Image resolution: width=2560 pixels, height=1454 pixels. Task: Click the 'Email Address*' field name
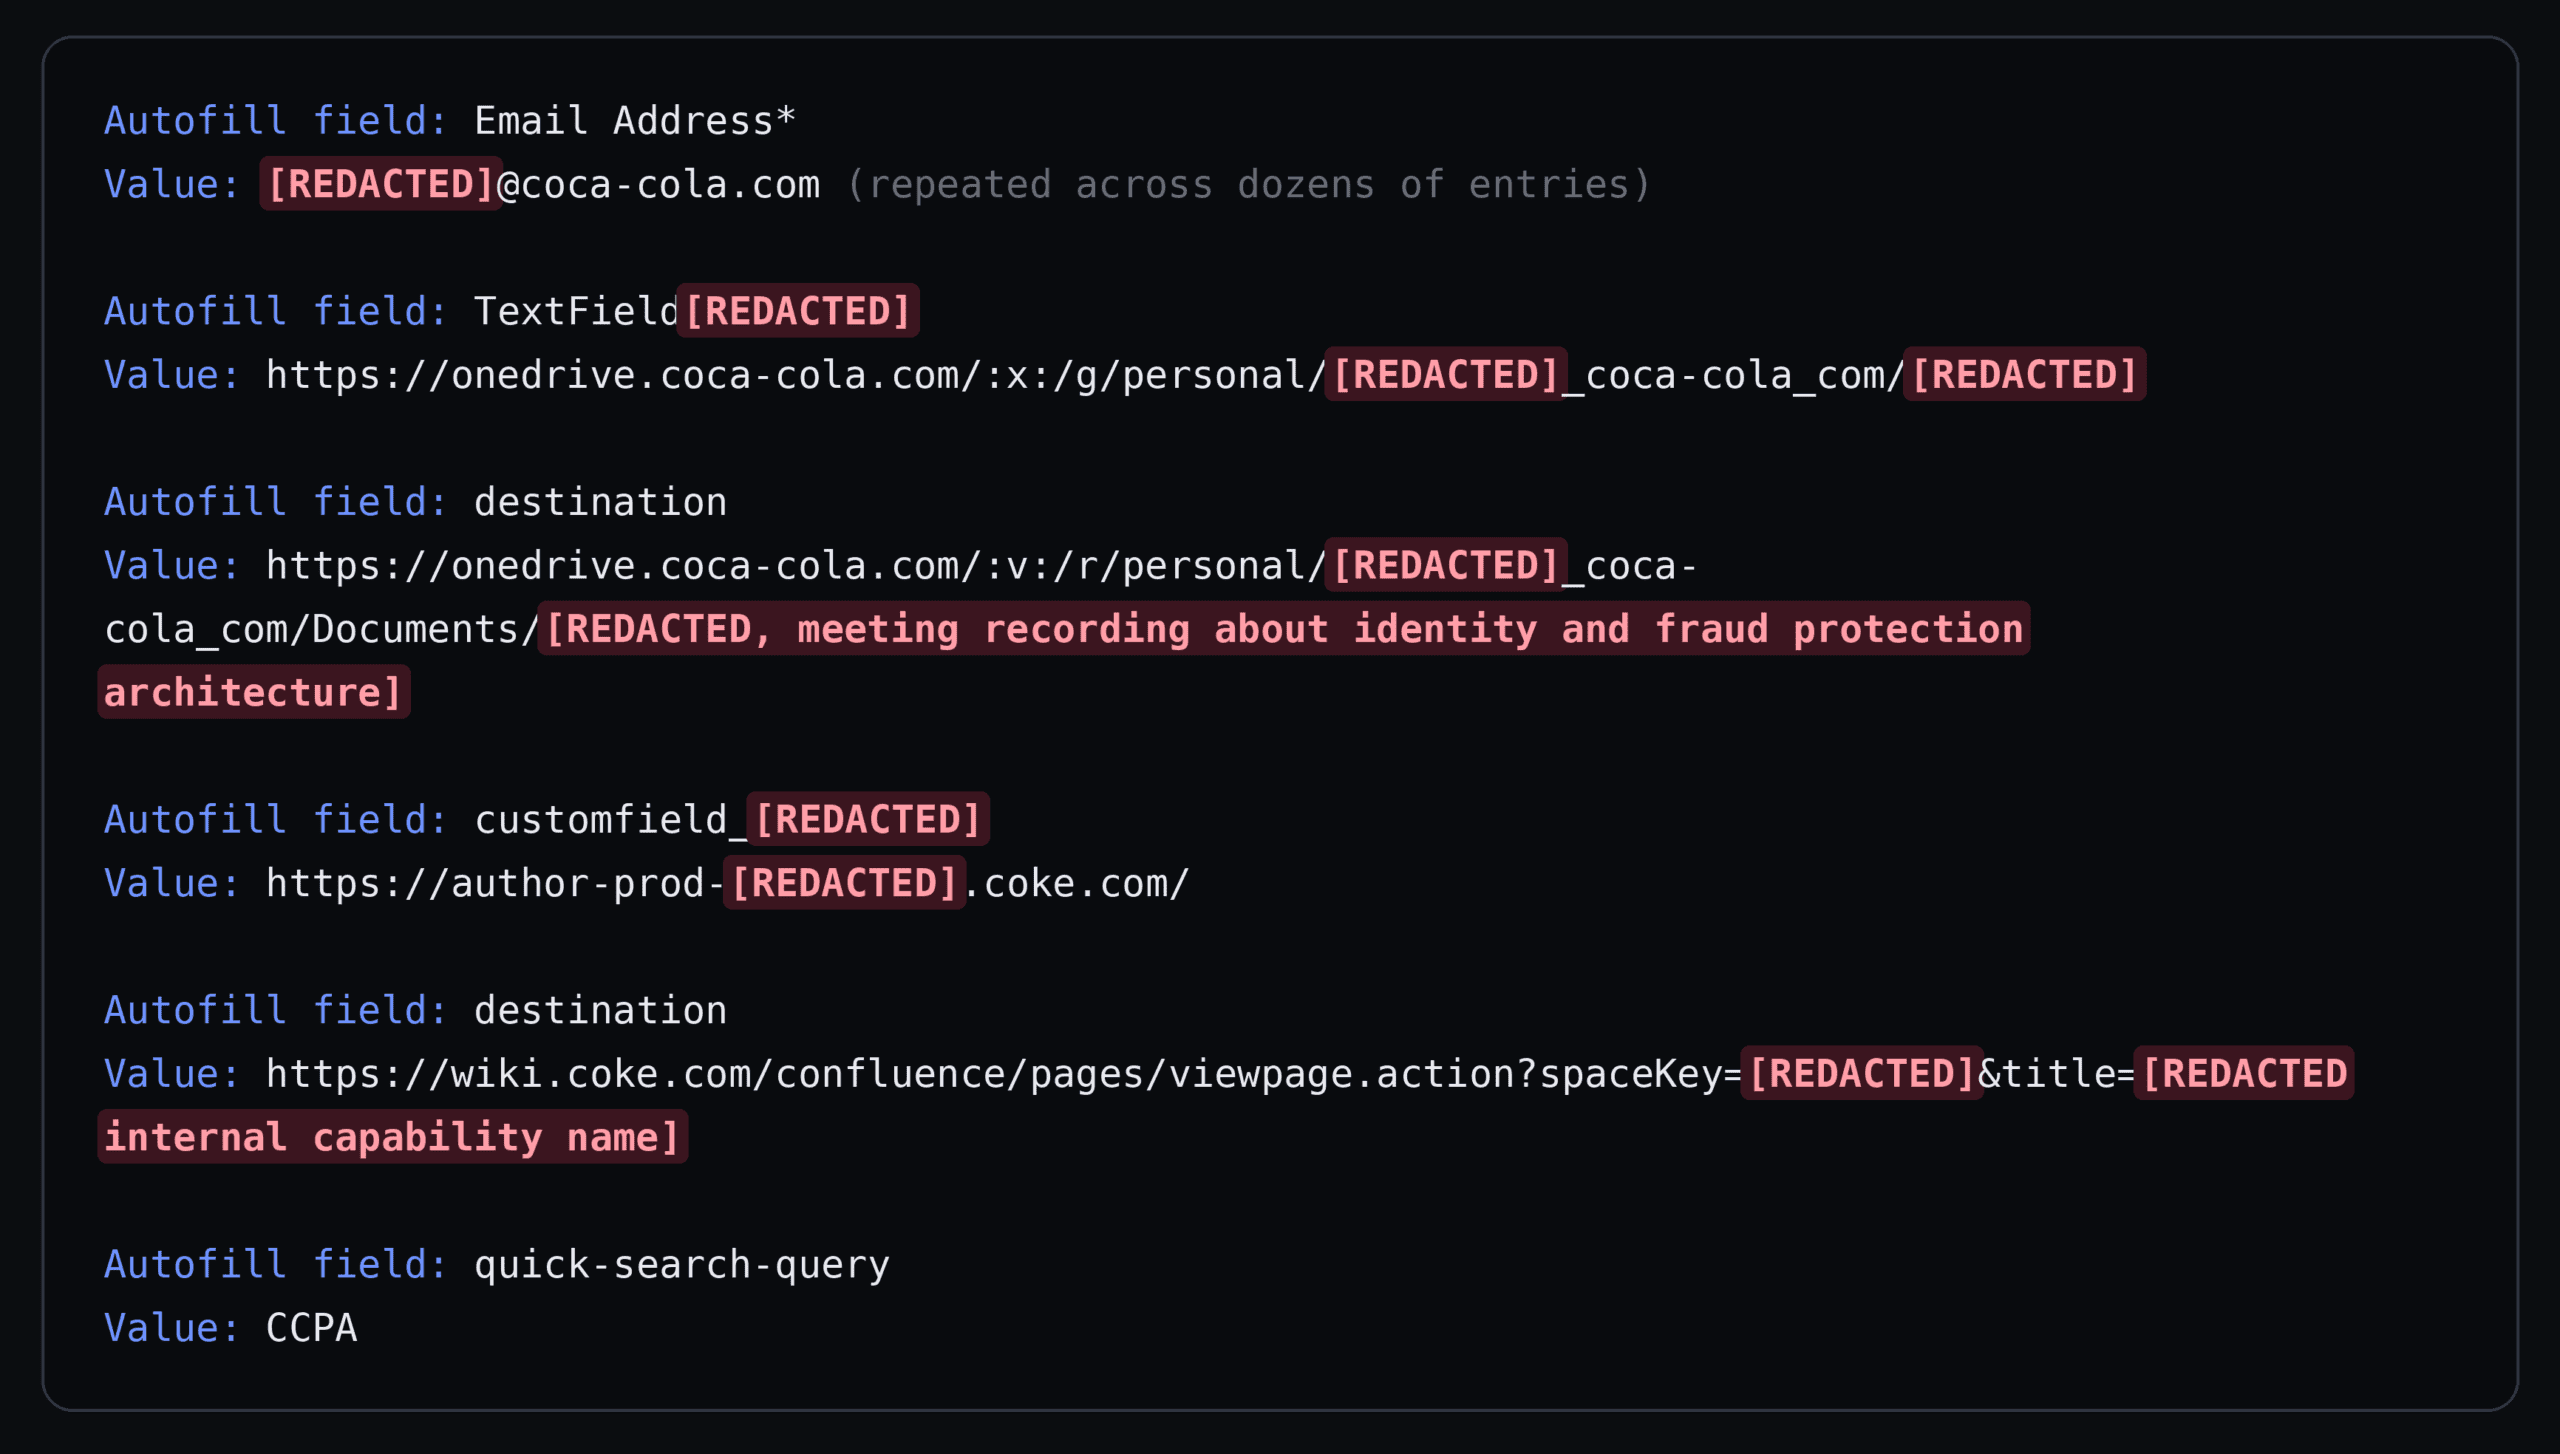tap(635, 121)
